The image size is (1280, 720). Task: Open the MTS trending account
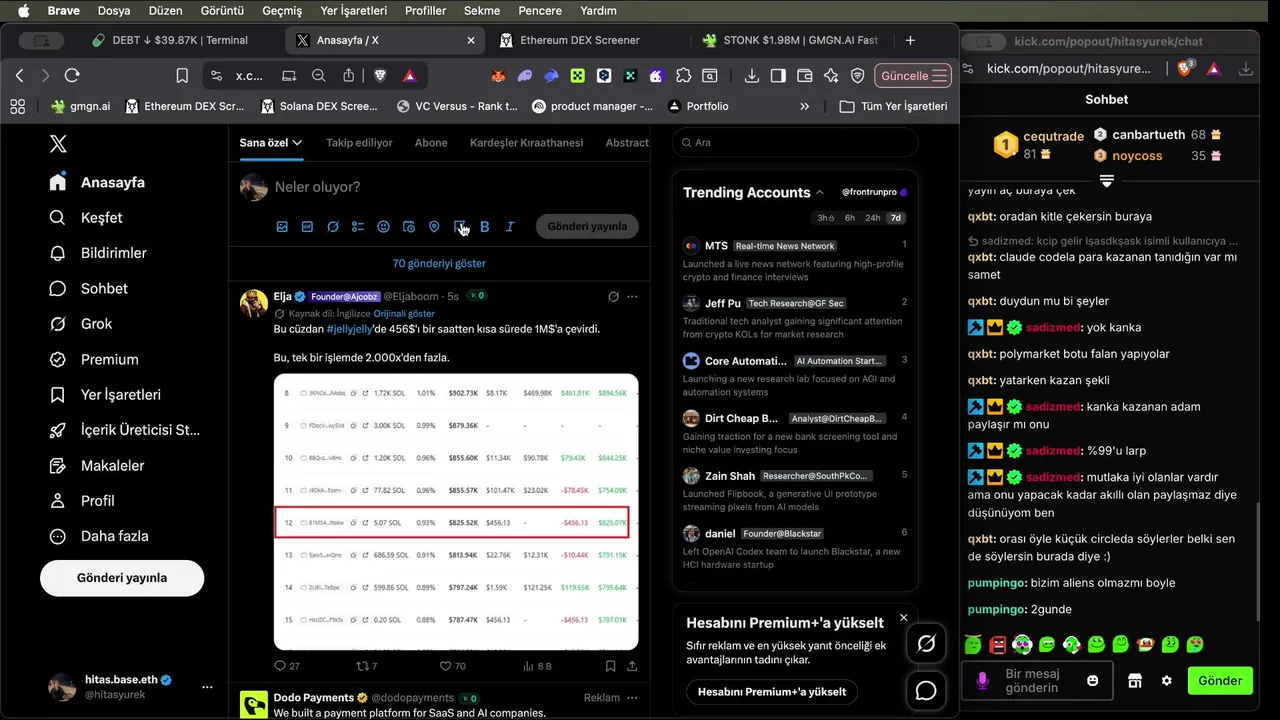pos(795,260)
